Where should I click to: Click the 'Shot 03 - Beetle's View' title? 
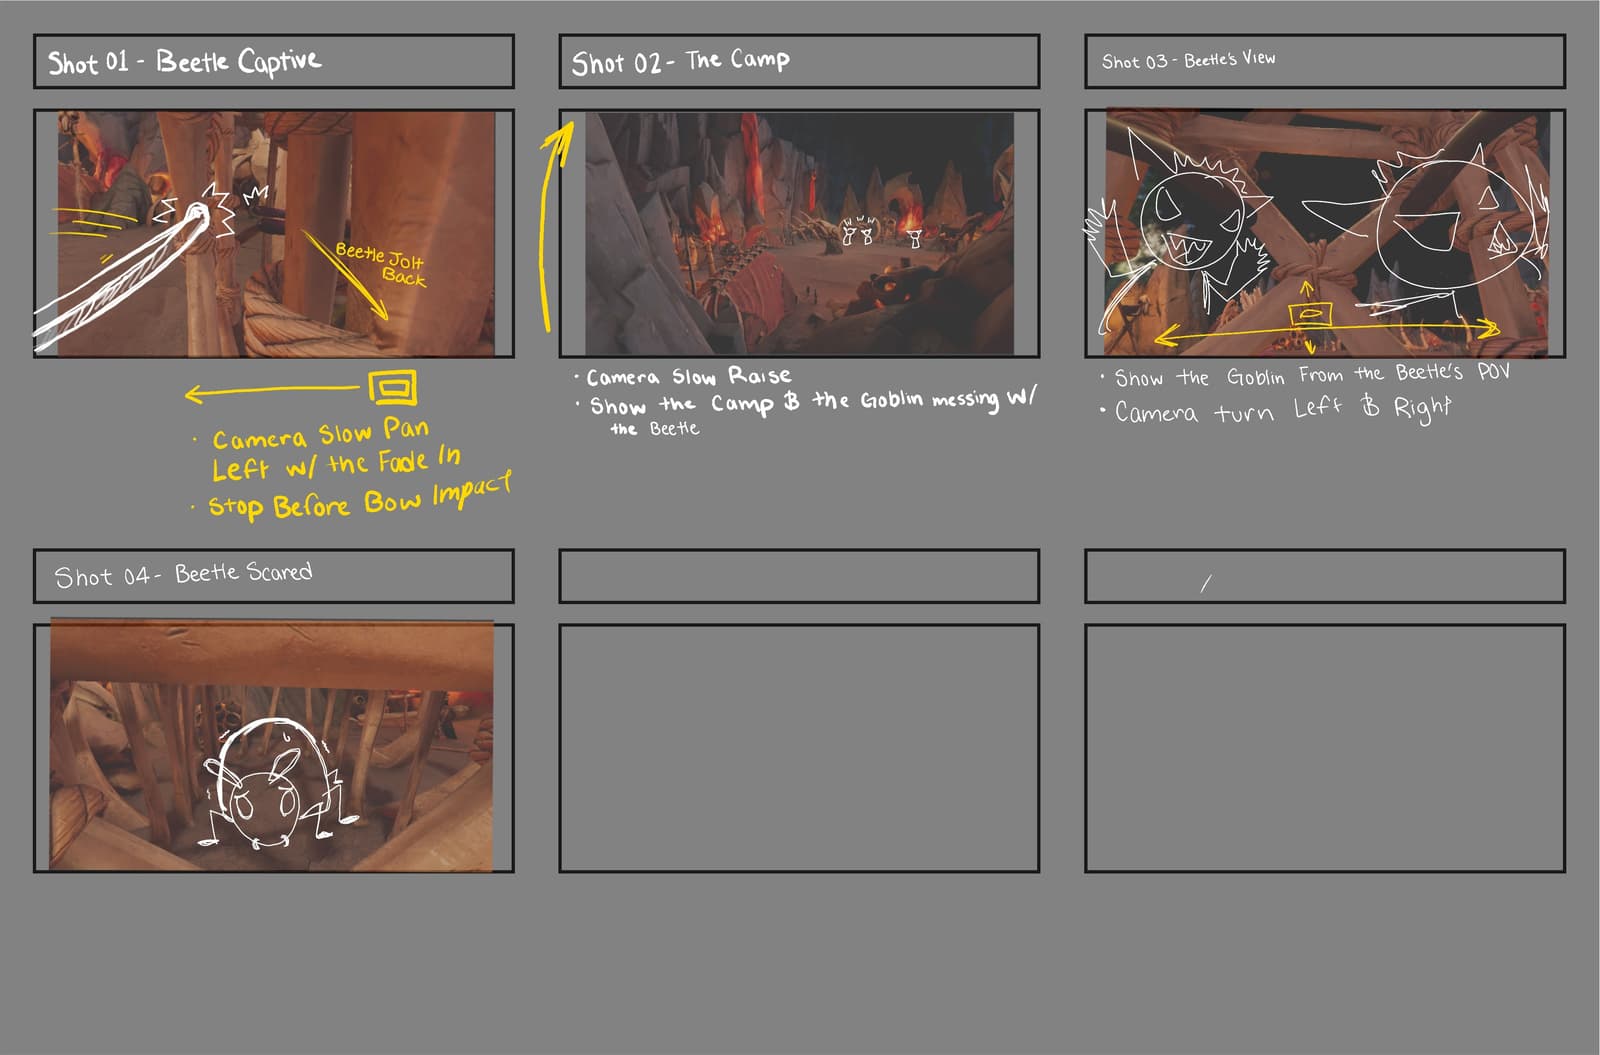pos(1188,60)
